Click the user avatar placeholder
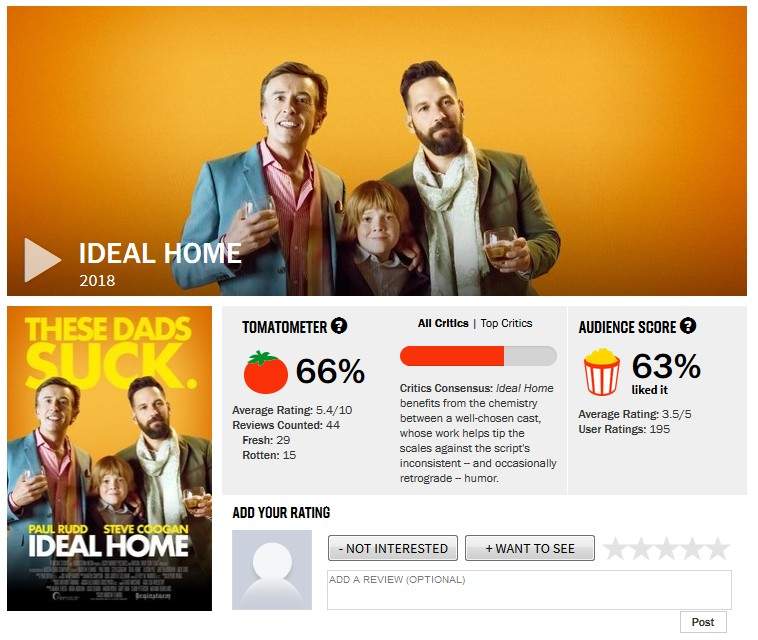 click(272, 570)
